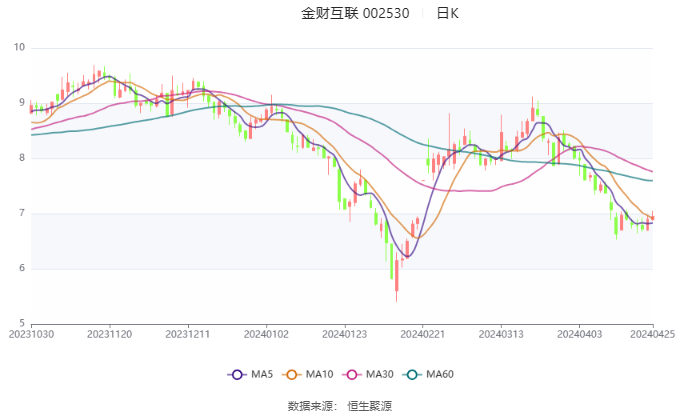680x413 pixels.
Task: Toggle the MA30 pink legend marker
Action: [x=352, y=374]
